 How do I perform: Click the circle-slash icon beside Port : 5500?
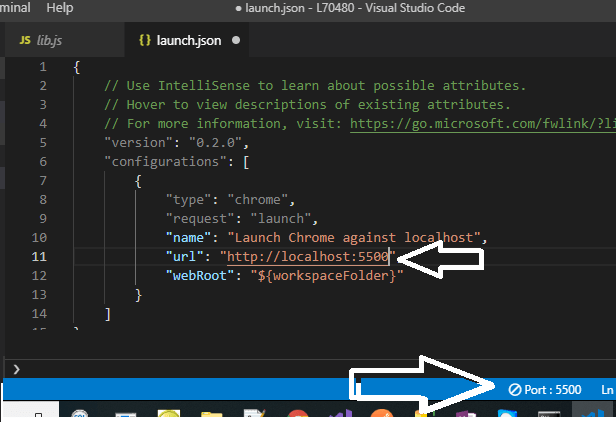click(515, 388)
